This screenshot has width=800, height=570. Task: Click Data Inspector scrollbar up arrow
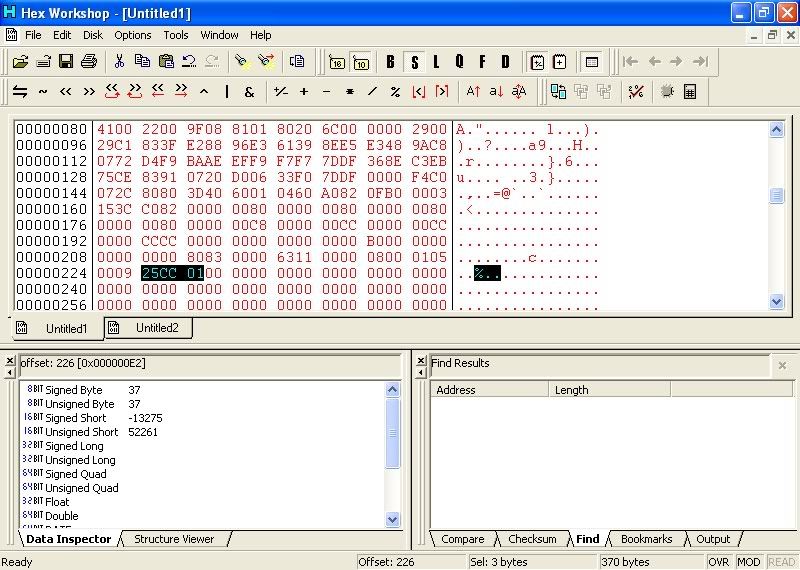coord(392,390)
